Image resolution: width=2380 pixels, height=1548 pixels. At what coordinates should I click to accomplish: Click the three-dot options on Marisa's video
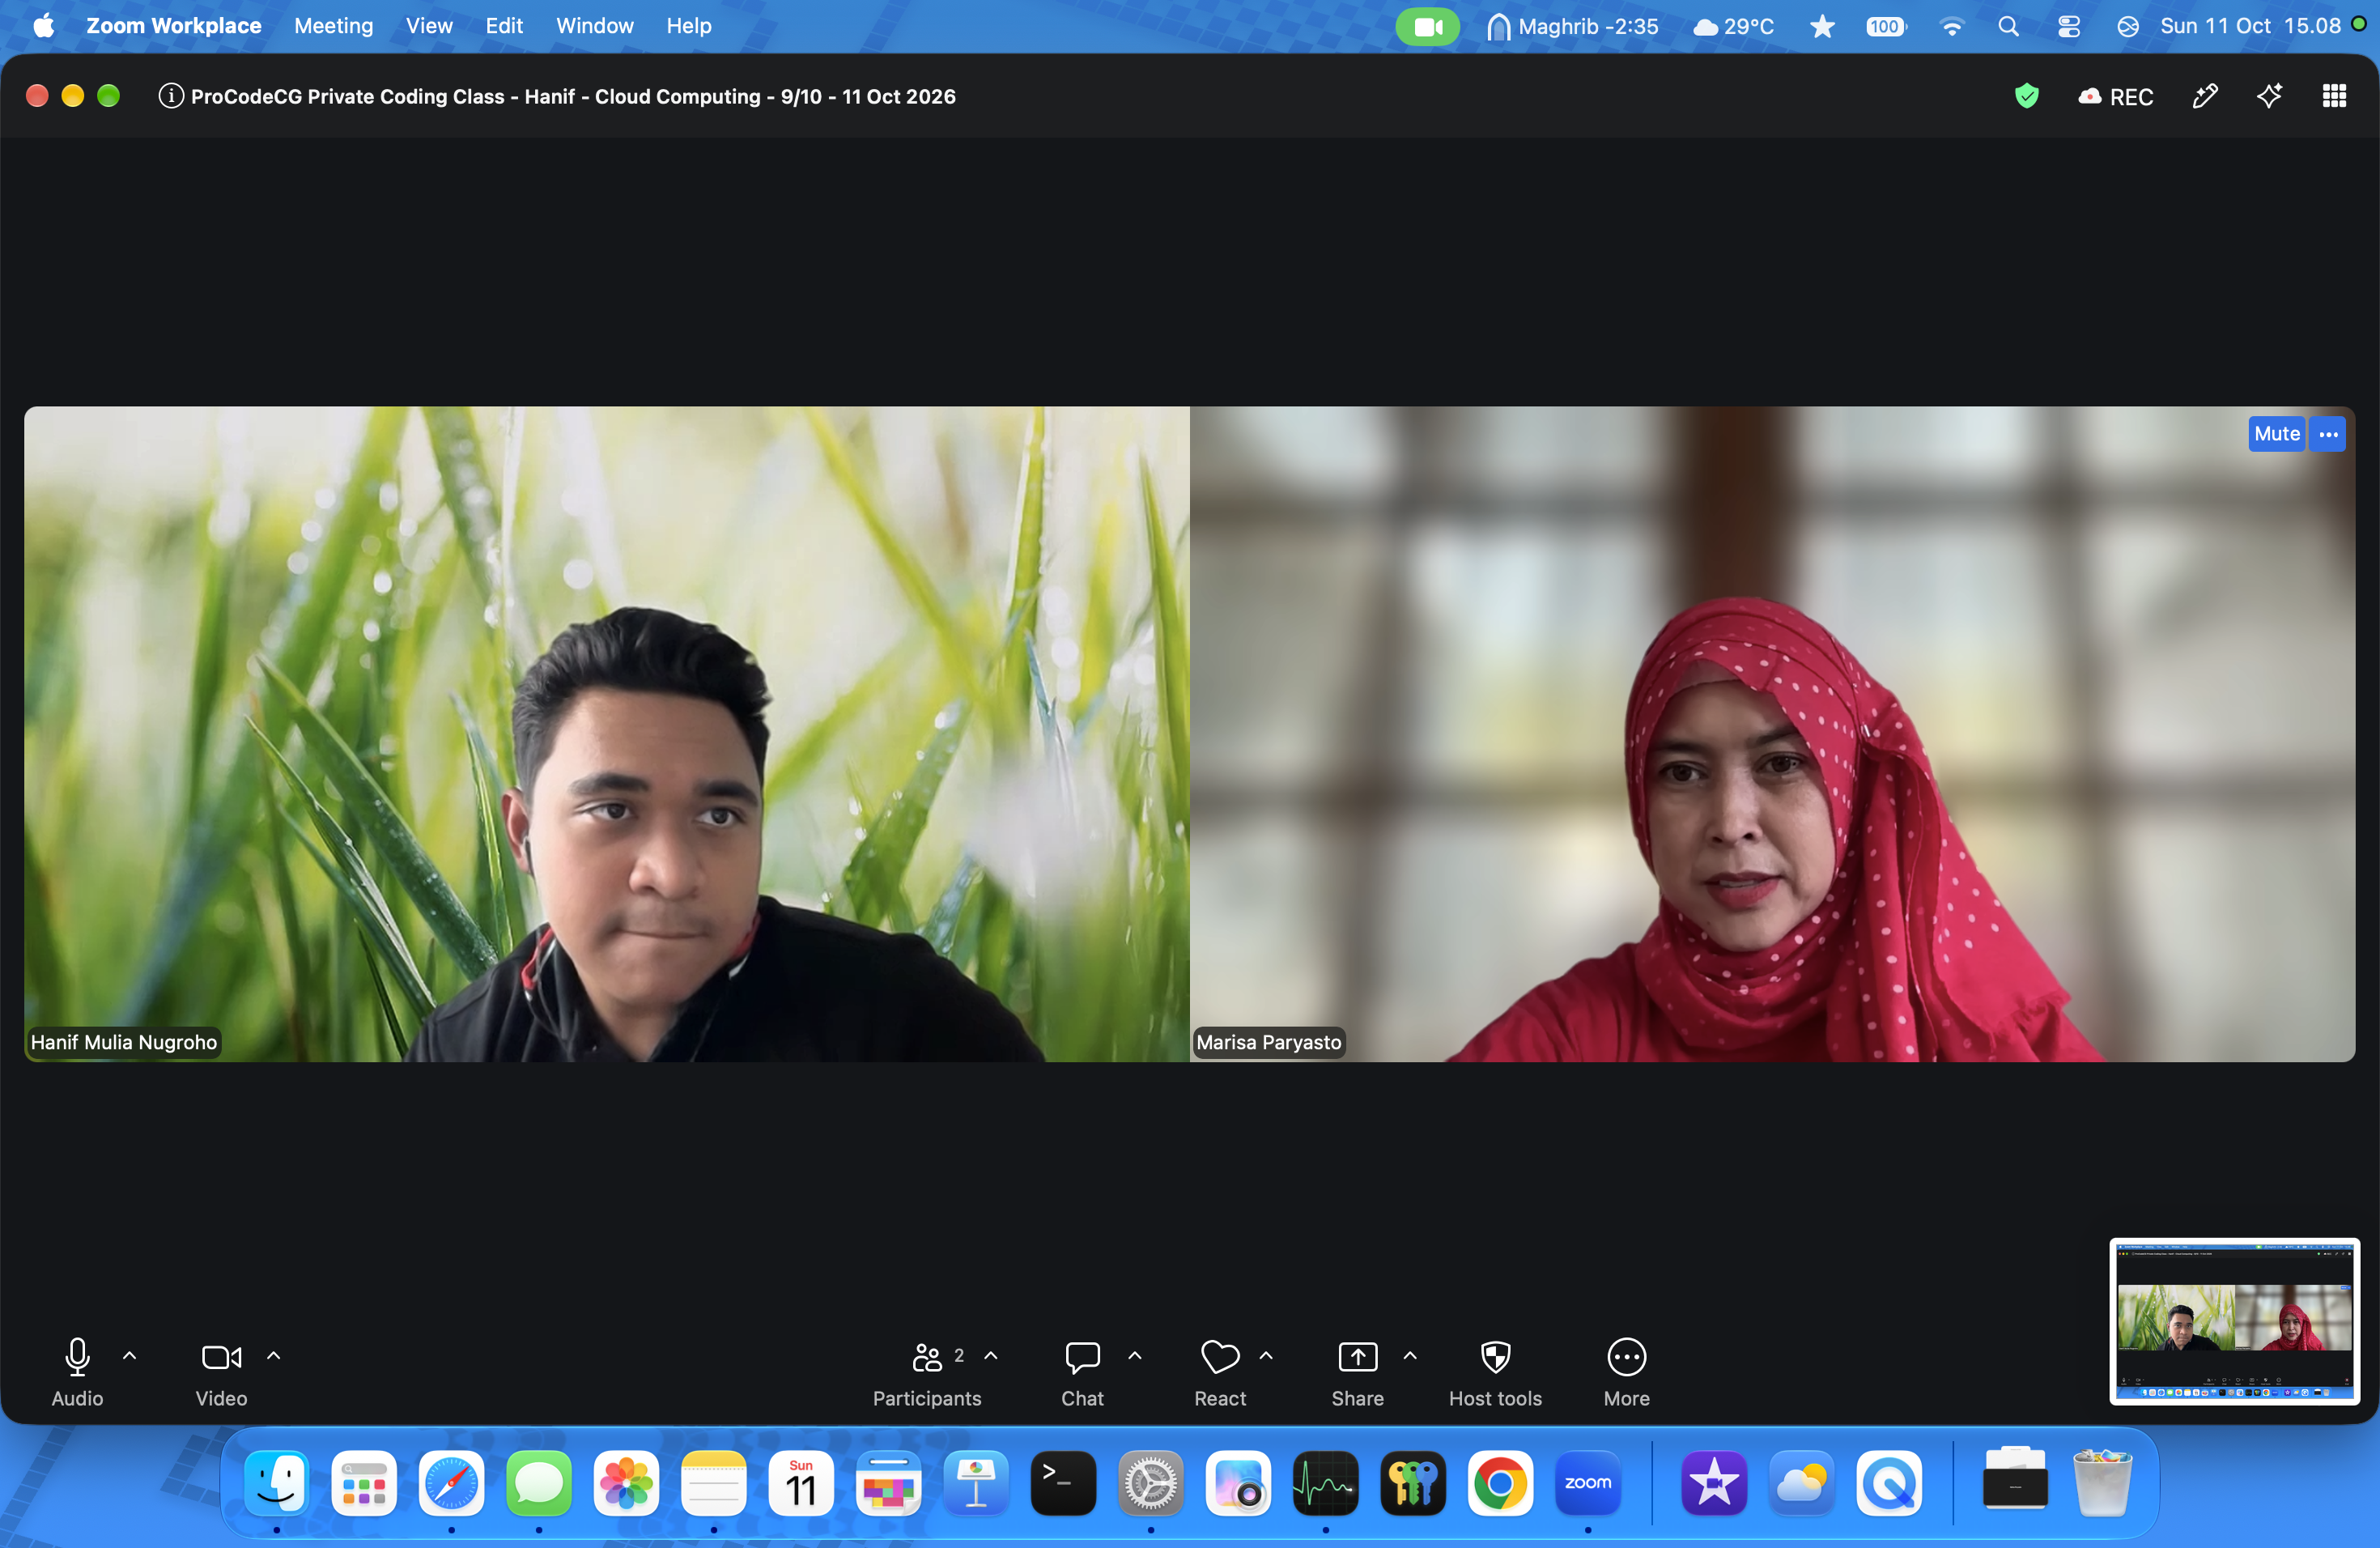point(2328,434)
